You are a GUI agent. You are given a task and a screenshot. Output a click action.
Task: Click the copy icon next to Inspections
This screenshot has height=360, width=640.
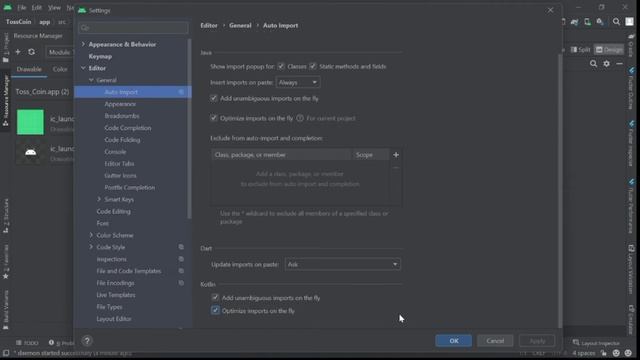point(181,259)
